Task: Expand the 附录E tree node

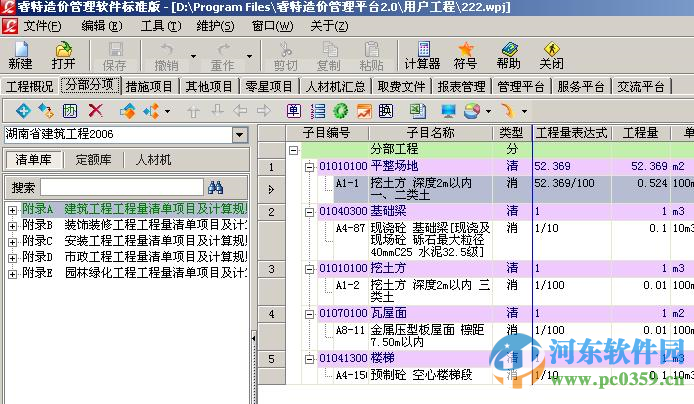Action: point(12,274)
